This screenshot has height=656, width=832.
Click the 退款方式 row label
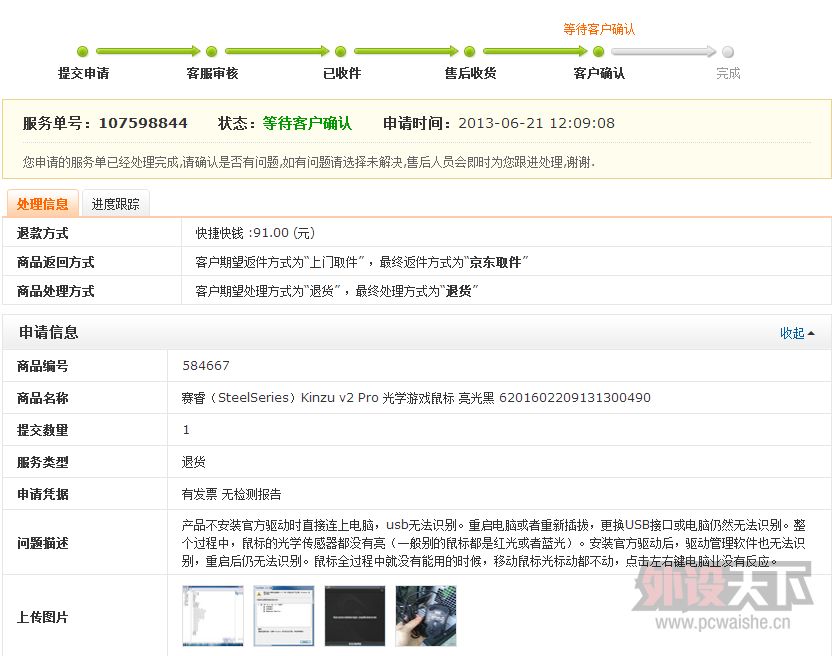(42, 233)
